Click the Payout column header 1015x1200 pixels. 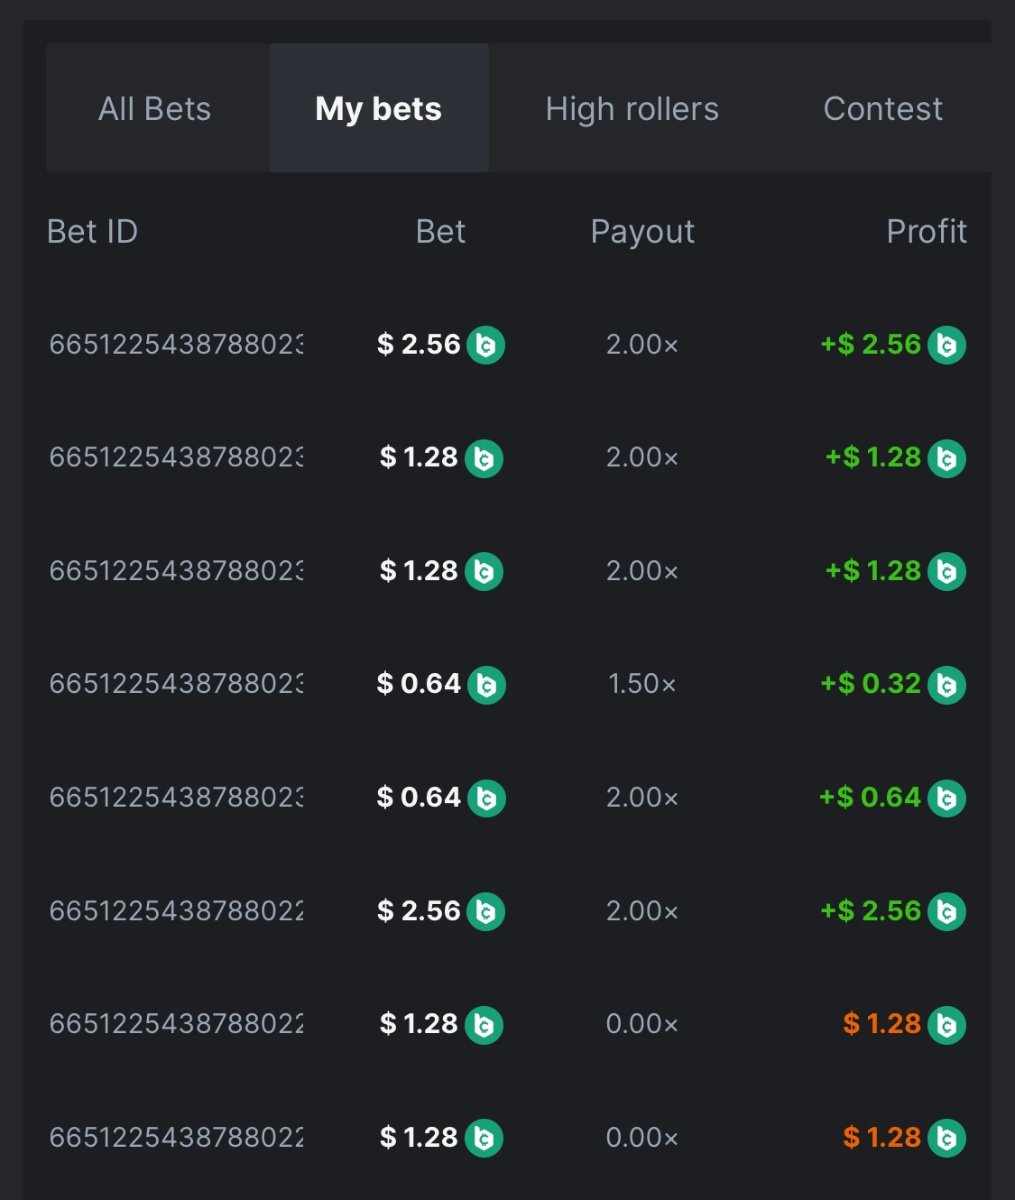click(x=642, y=231)
